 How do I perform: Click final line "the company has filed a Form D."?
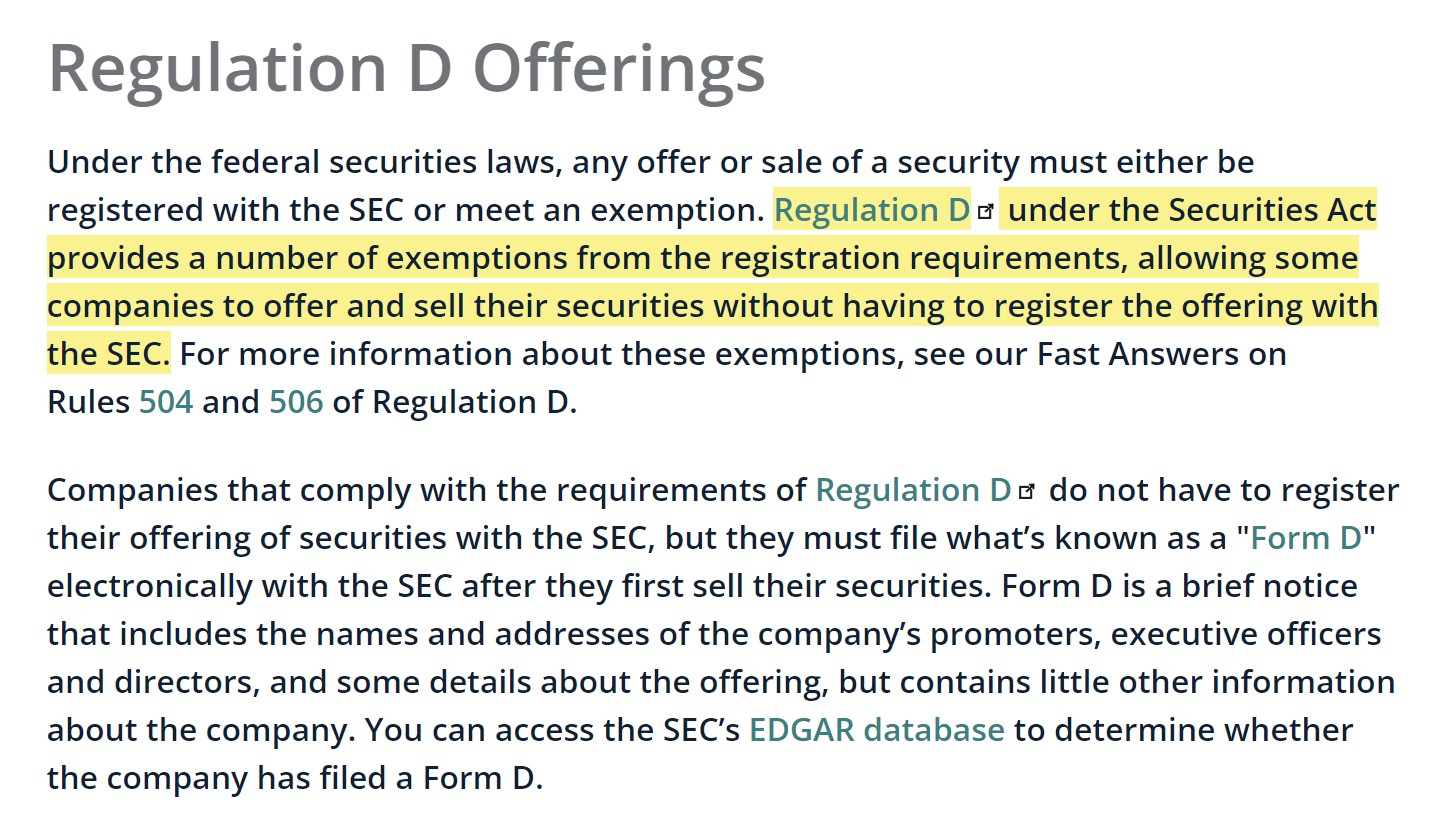click(x=295, y=778)
